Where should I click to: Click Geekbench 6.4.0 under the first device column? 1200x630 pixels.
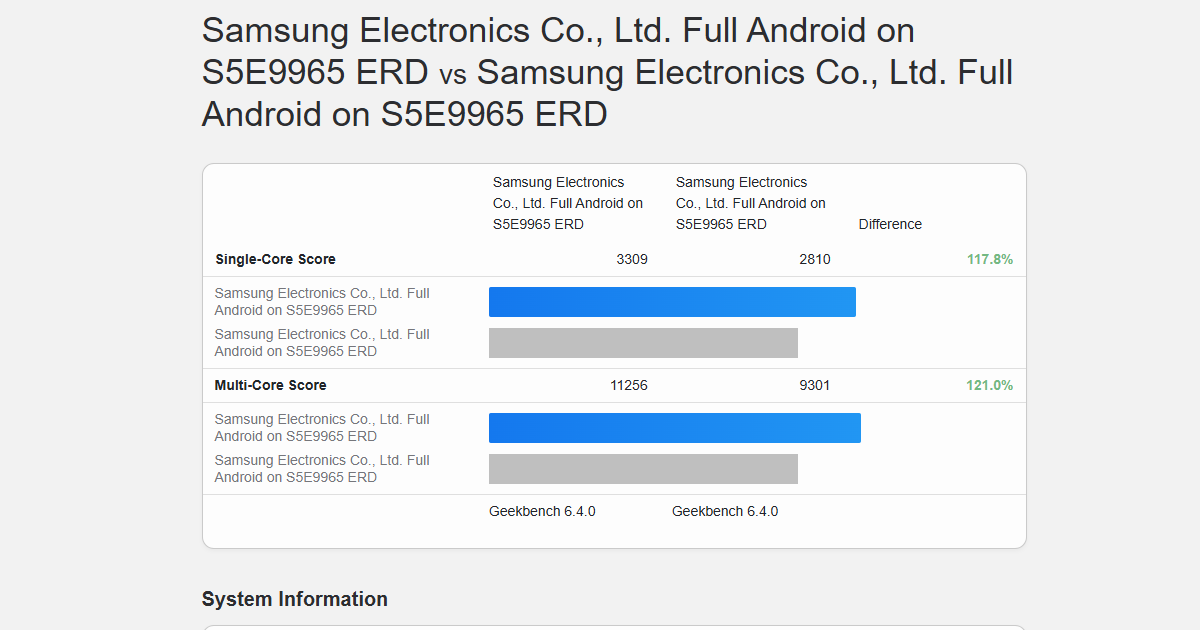[542, 511]
